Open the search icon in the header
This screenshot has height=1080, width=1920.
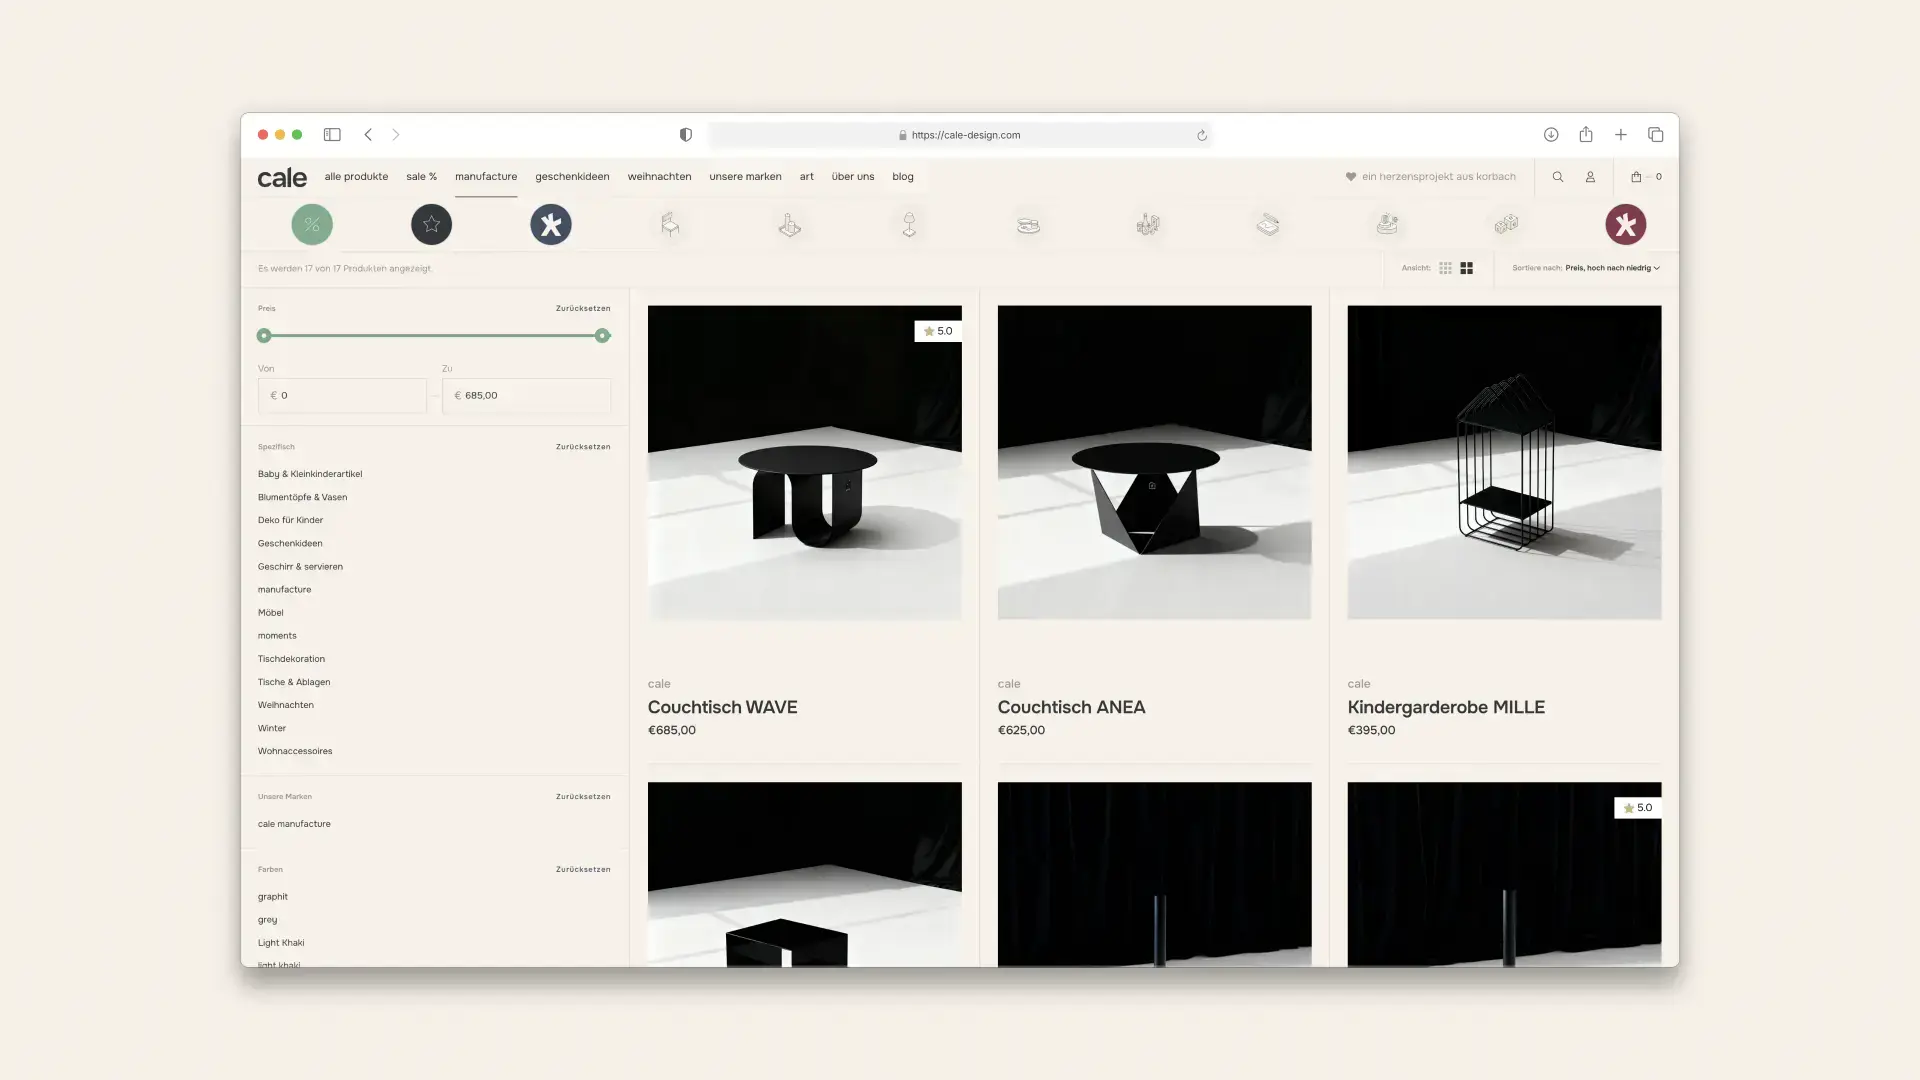[1558, 177]
